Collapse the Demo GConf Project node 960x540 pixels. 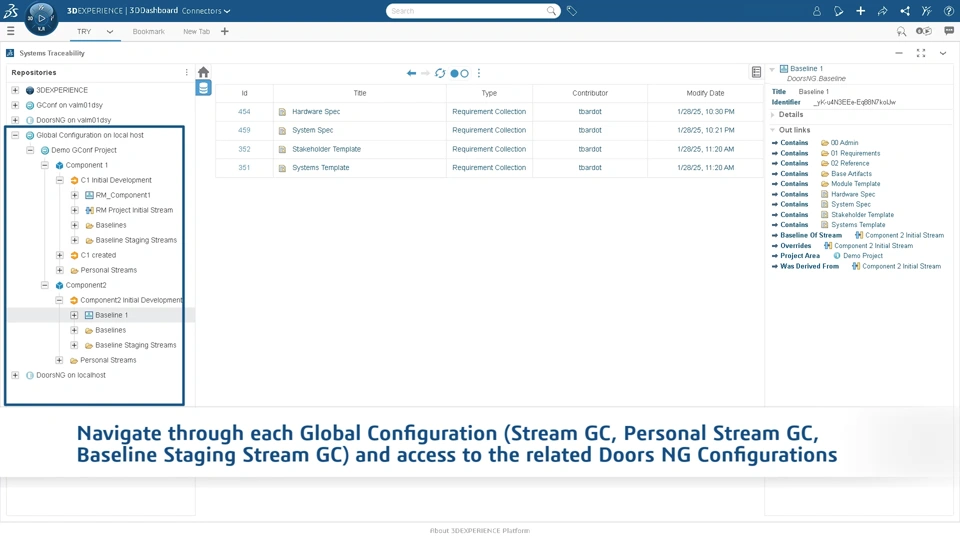[x=30, y=150]
